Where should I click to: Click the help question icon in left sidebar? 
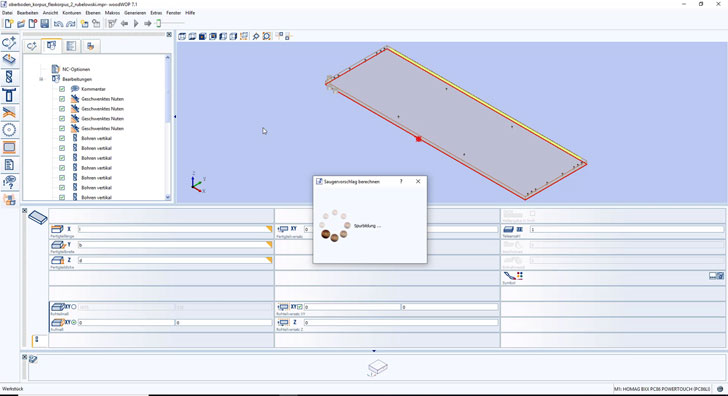[x=9, y=182]
